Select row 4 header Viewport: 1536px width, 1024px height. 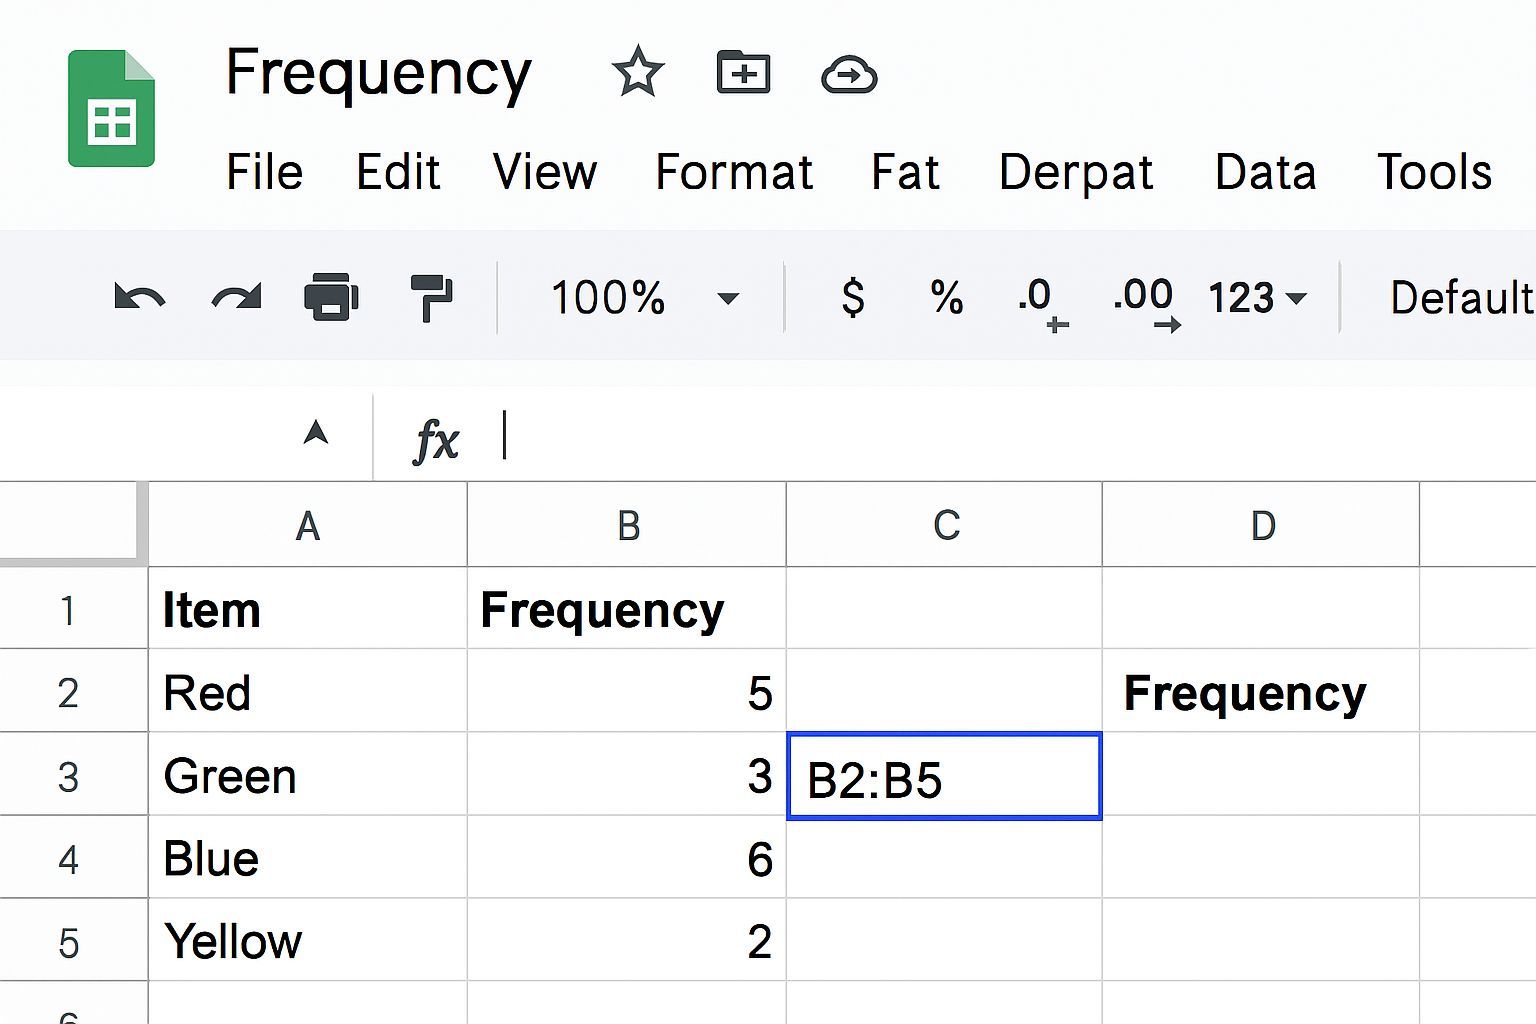pos(68,860)
